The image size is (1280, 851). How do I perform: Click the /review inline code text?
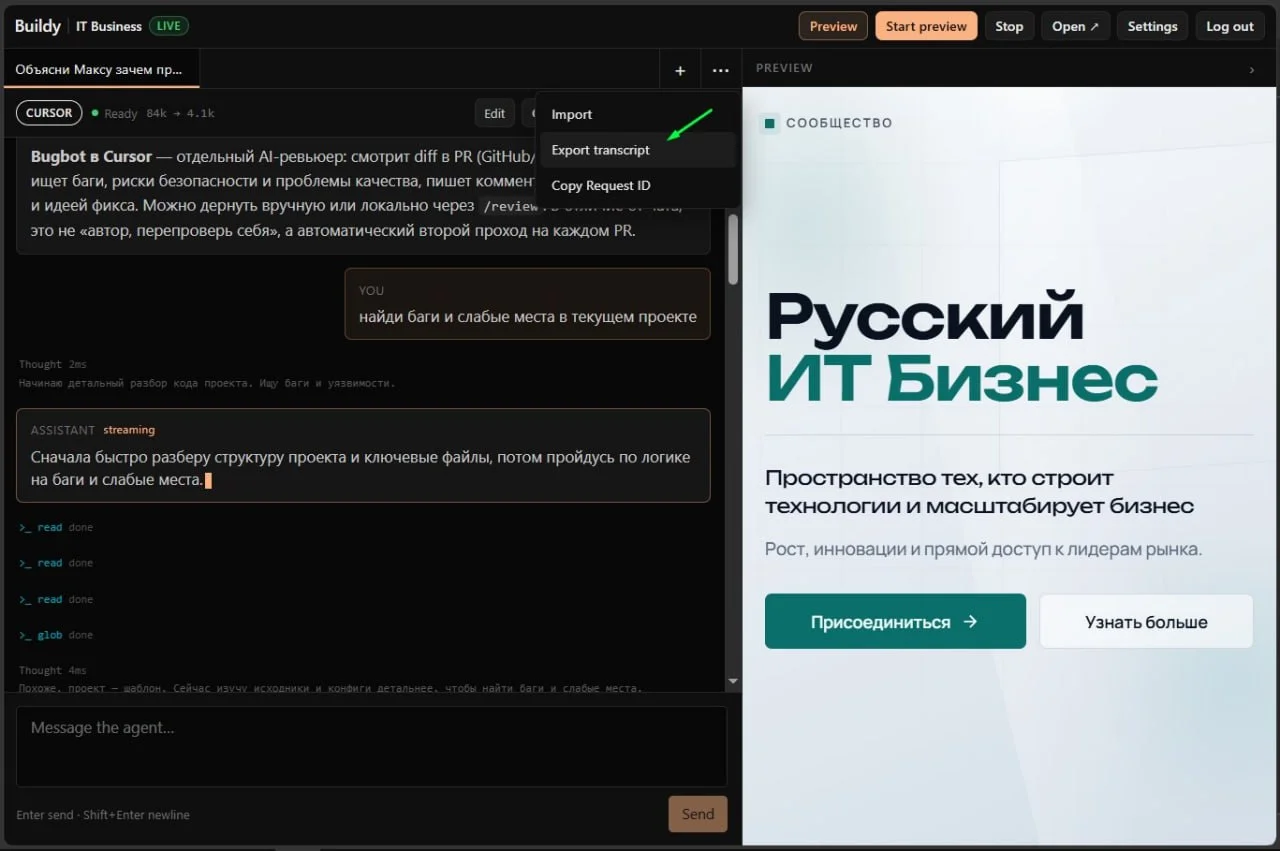click(510, 206)
